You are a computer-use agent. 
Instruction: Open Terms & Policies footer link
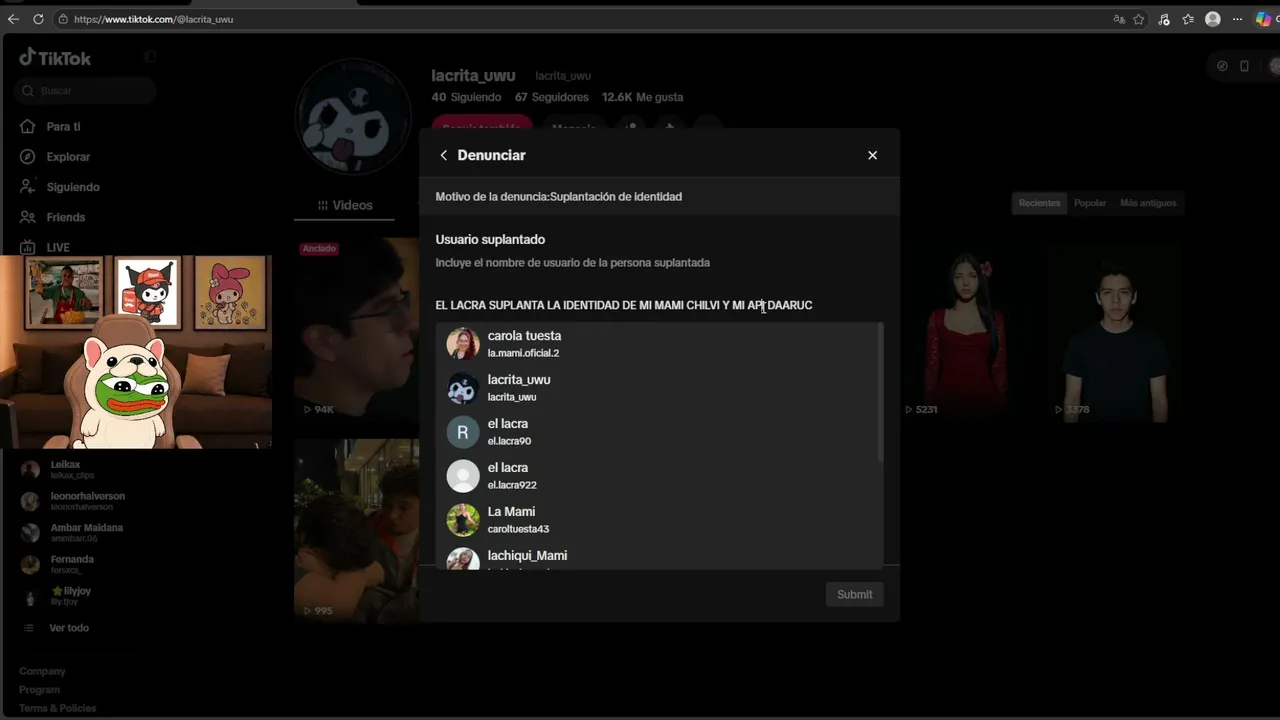(58, 708)
